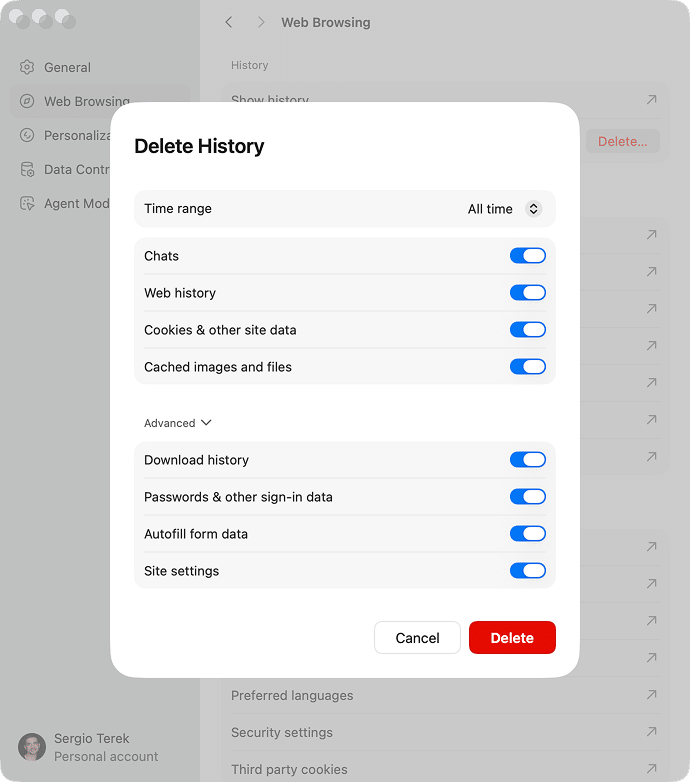
Task: Open Third party cookies arrow icon
Action: tap(651, 768)
